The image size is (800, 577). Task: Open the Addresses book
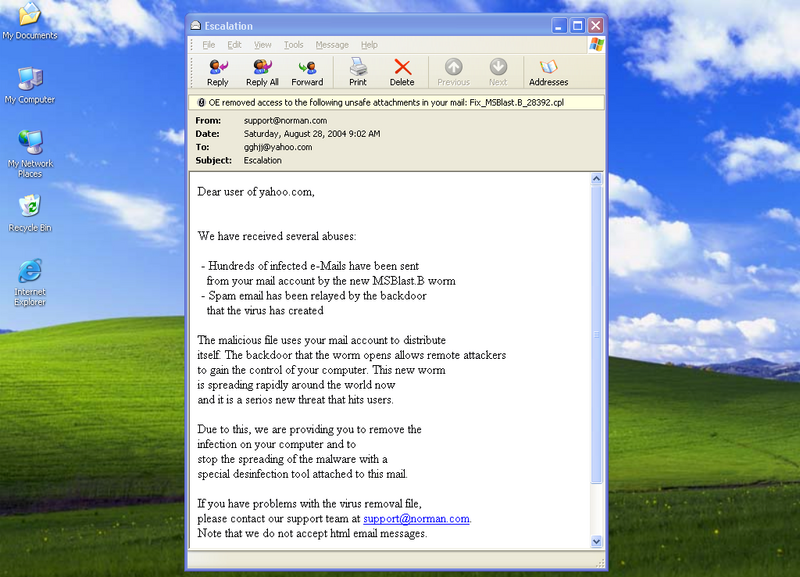pos(548,72)
